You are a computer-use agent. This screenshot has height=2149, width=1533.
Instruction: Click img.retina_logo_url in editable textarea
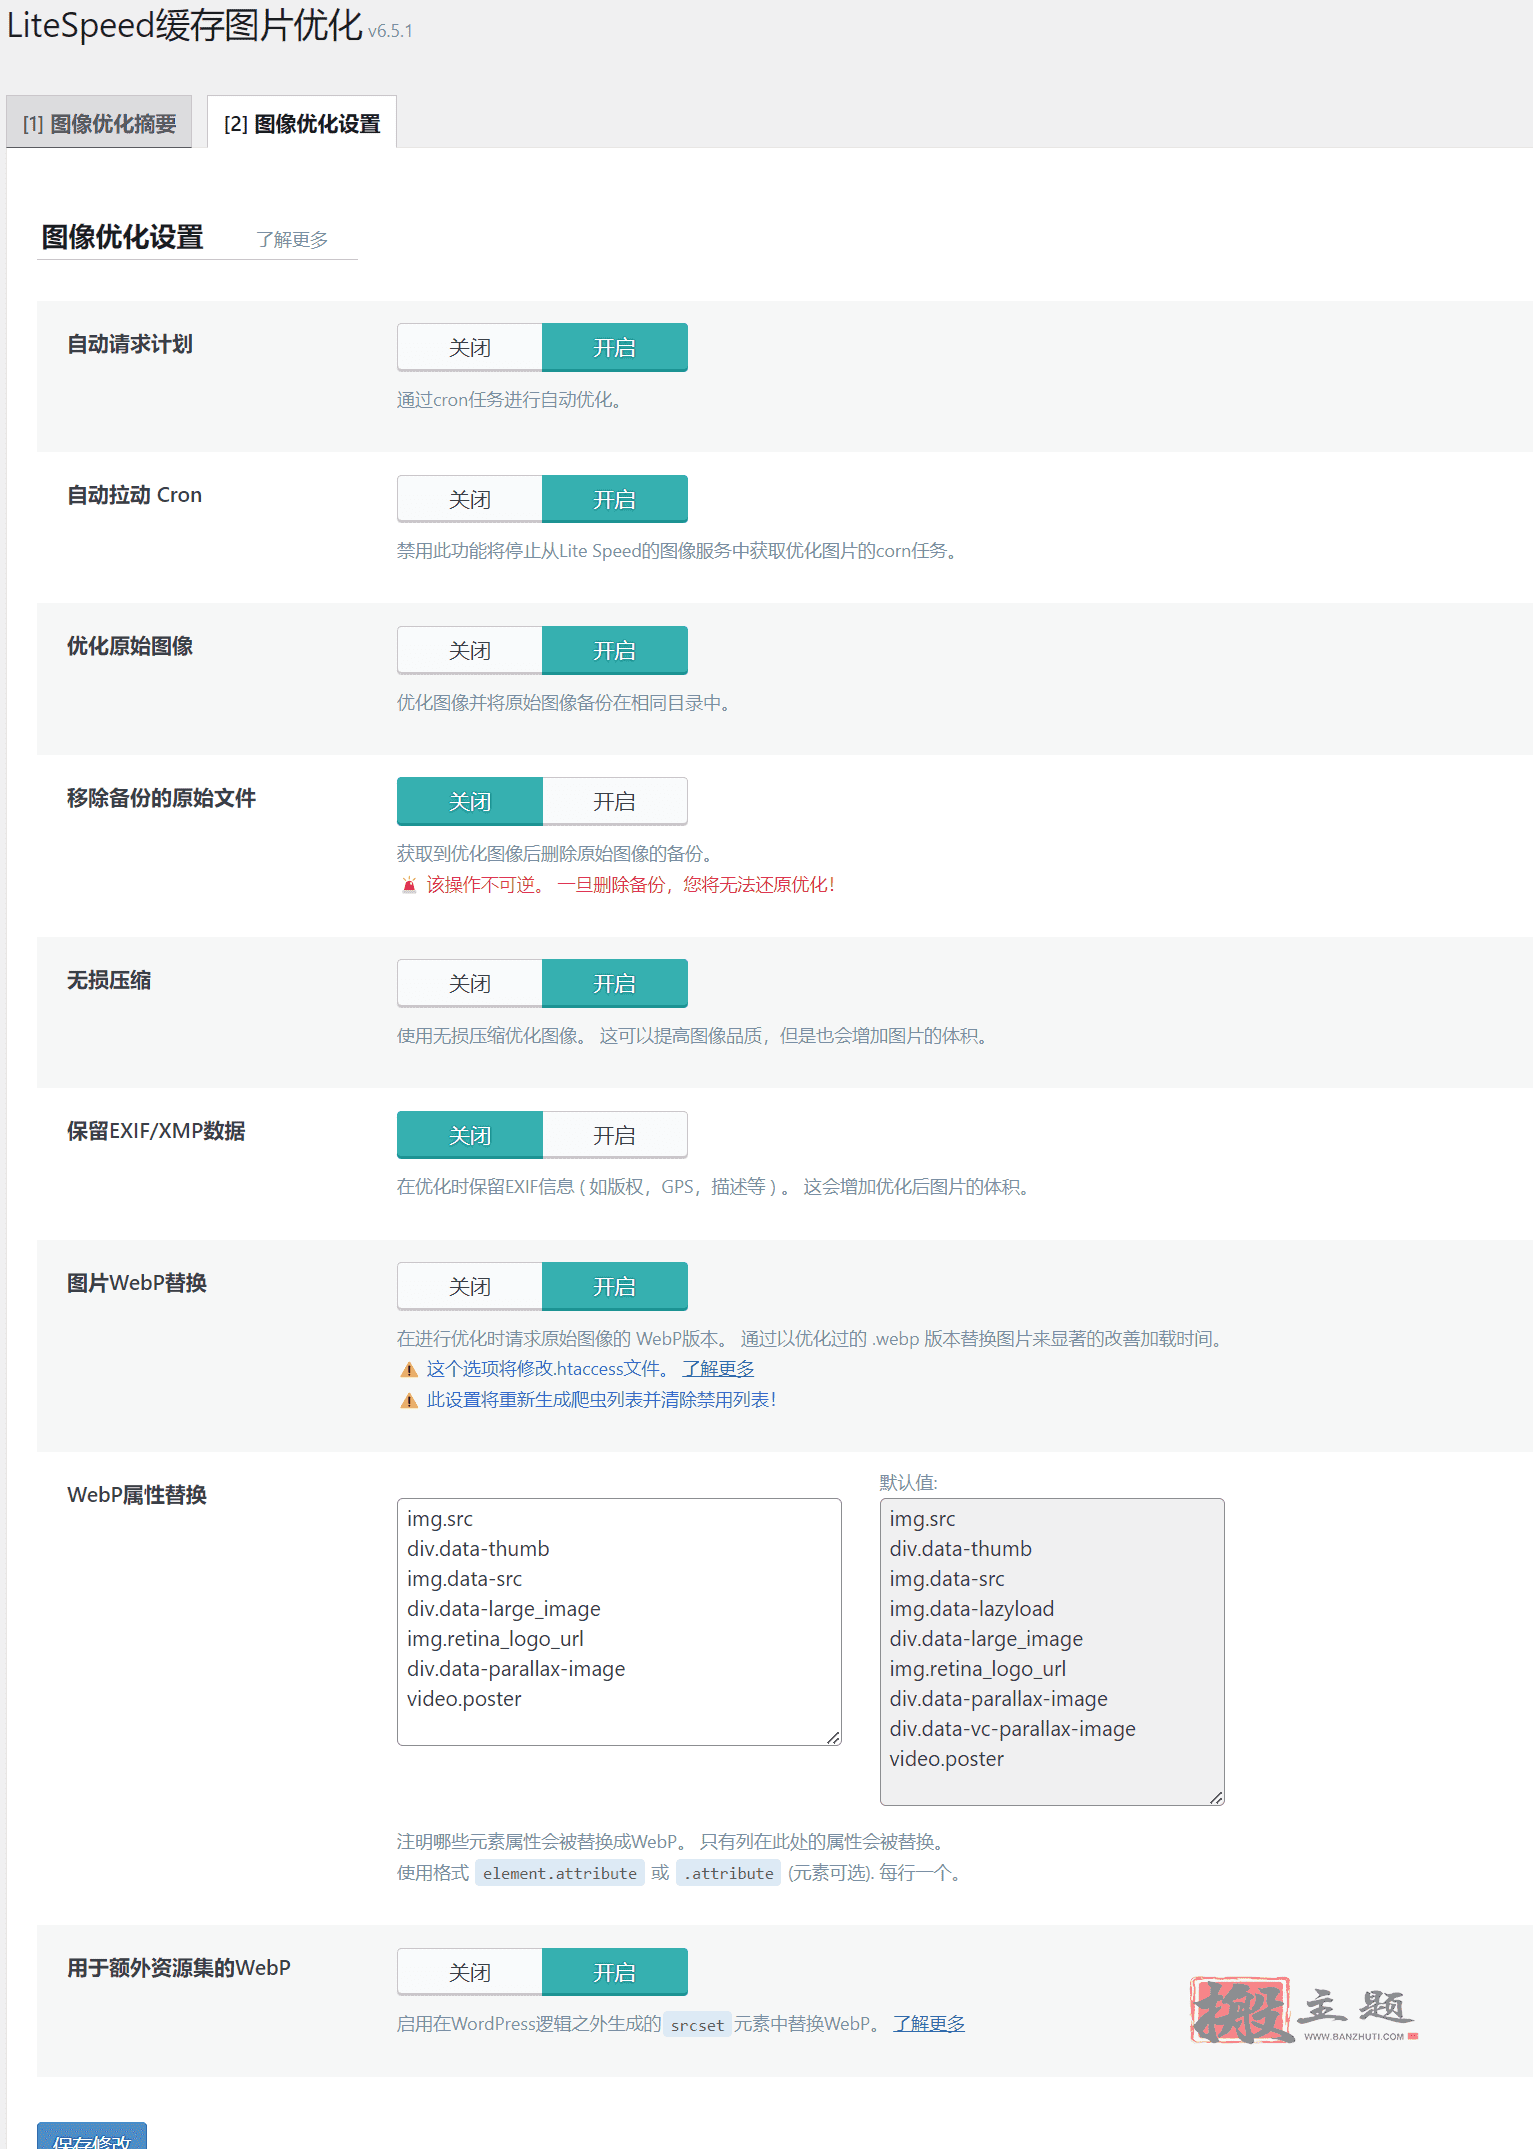[x=495, y=1638]
